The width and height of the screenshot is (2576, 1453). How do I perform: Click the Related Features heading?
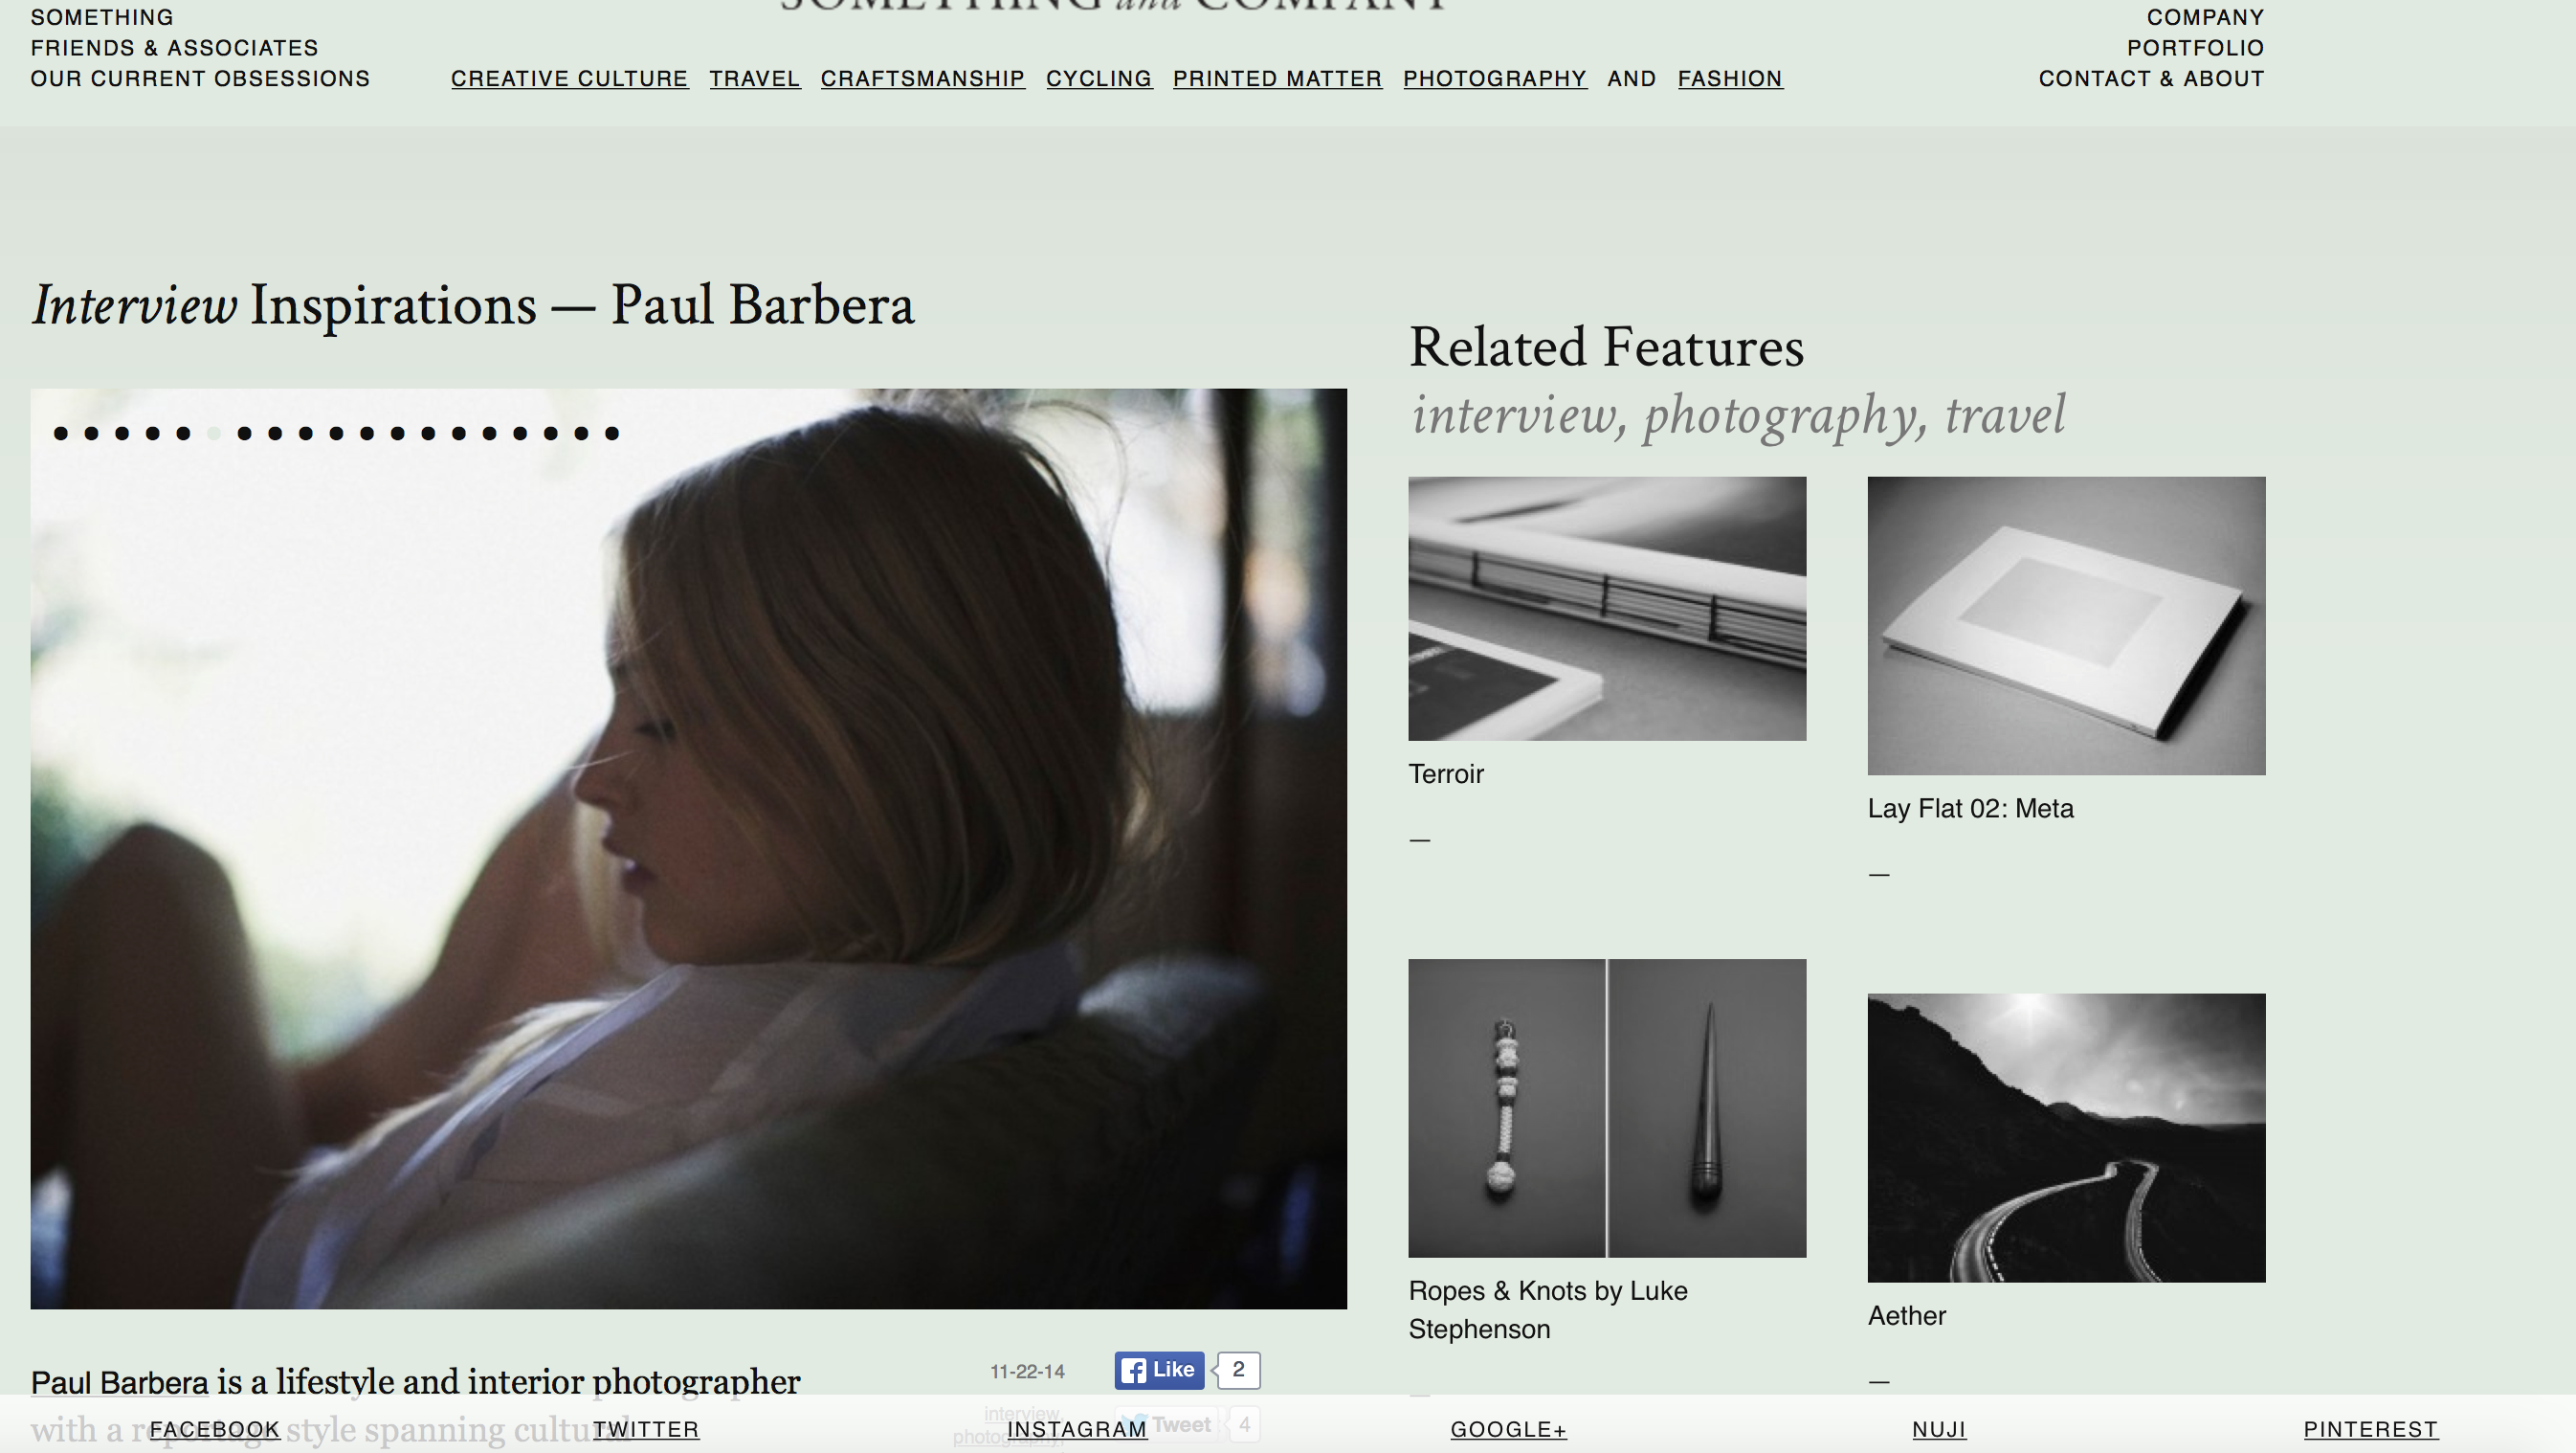[1606, 348]
